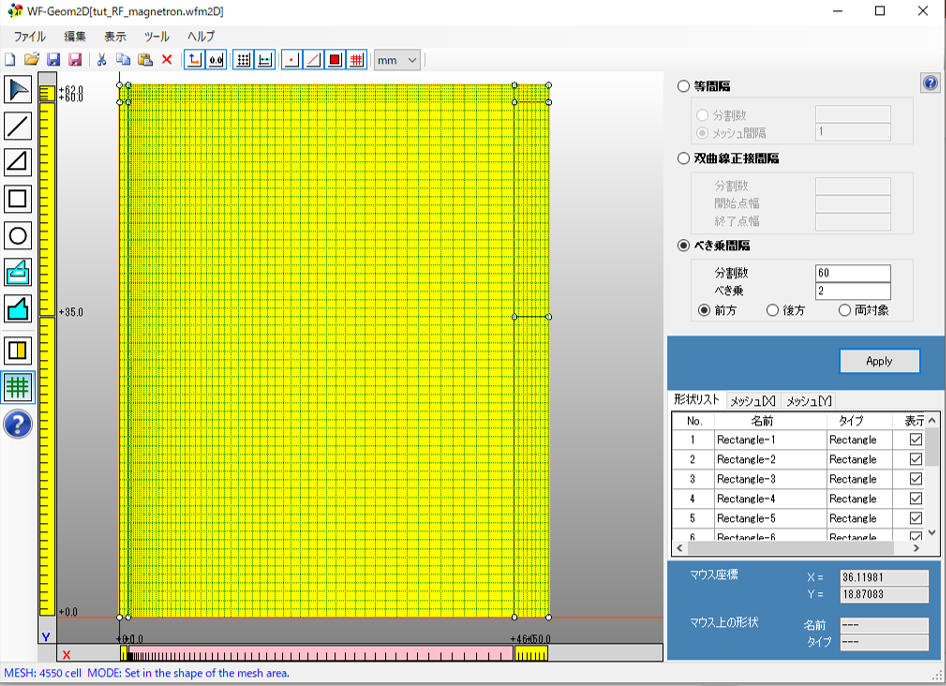Image resolution: width=946 pixels, height=686 pixels.
Task: Toggle the red filled square display icon
Action: [335, 60]
